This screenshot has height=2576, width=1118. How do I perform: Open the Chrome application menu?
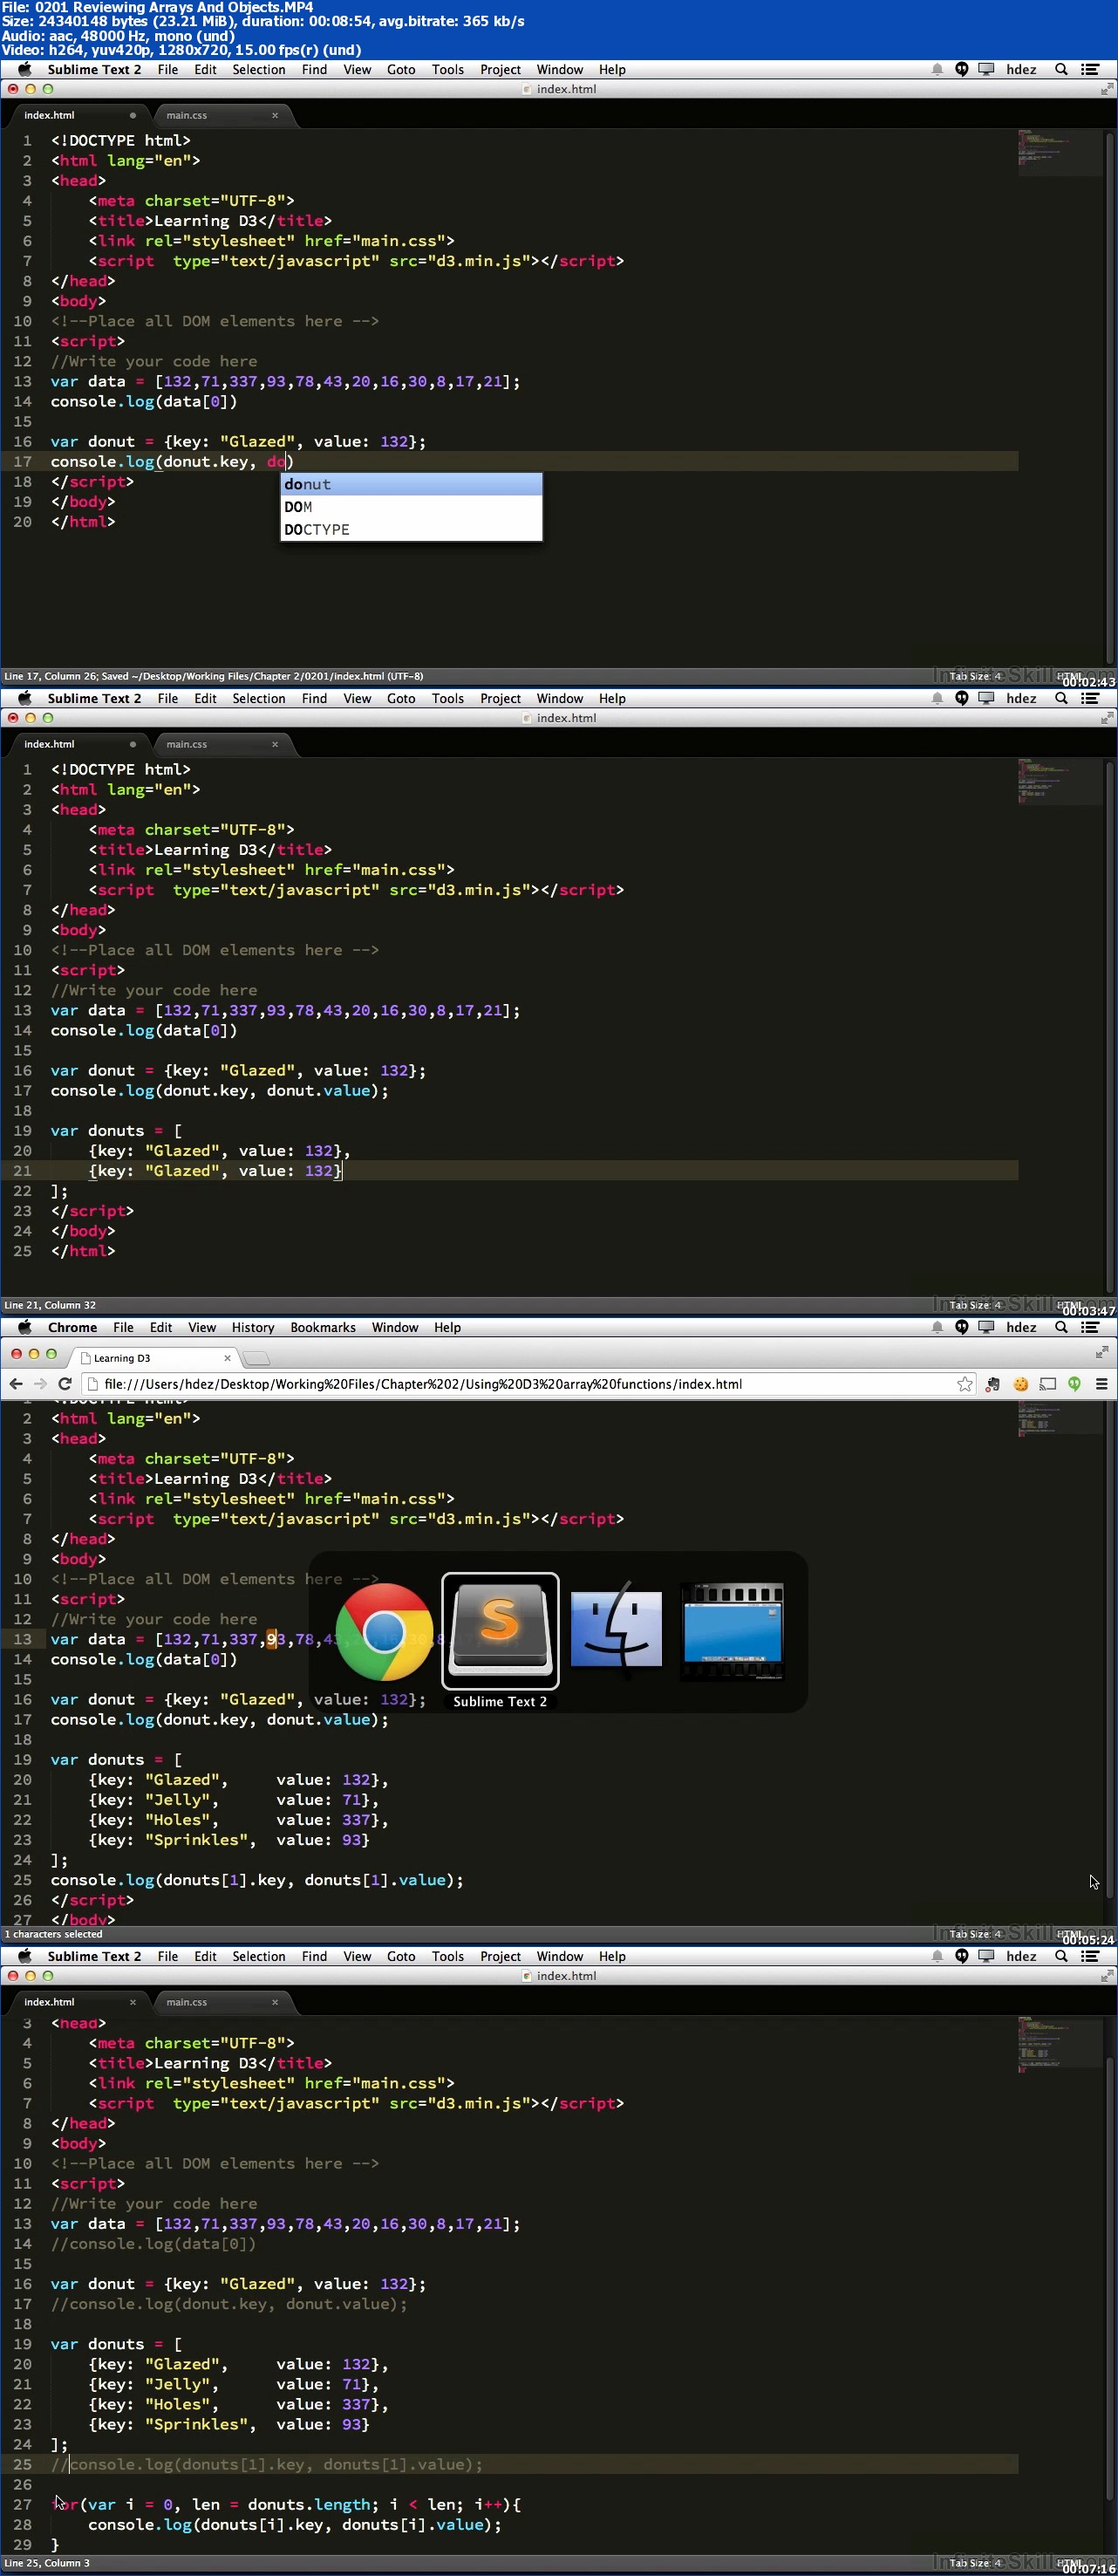coord(72,1327)
